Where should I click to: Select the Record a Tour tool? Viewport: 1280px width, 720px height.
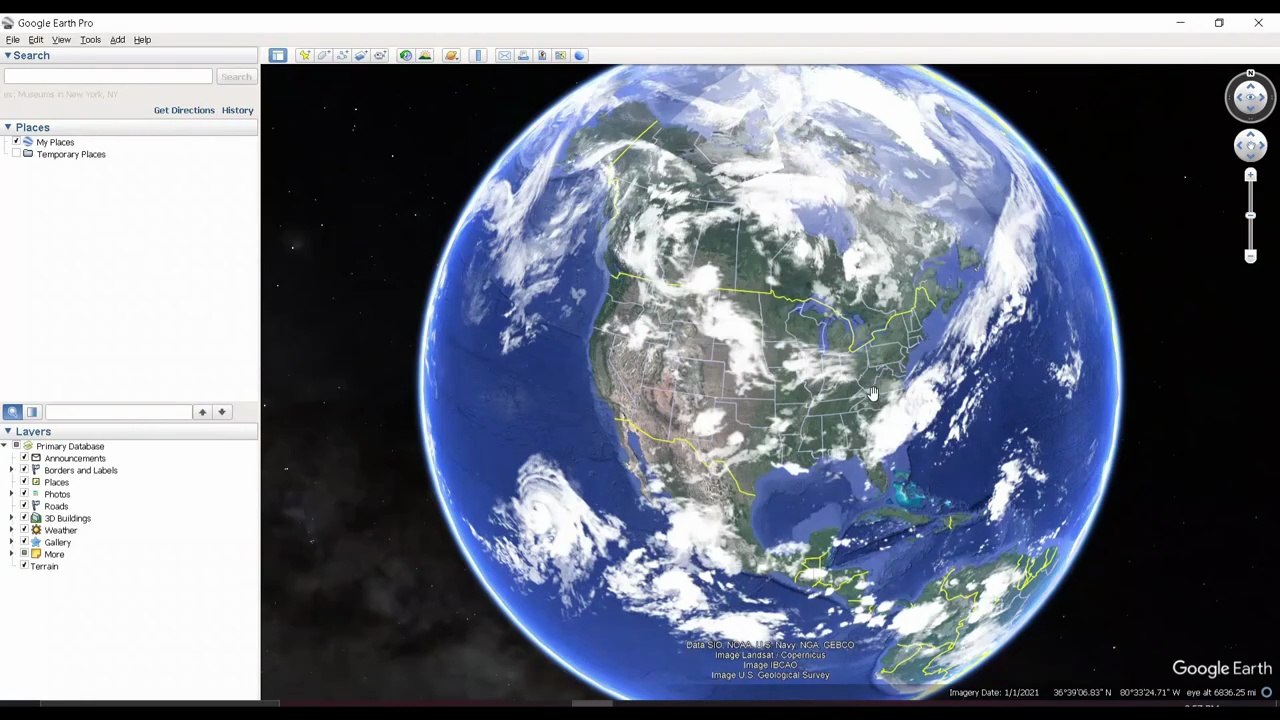380,55
